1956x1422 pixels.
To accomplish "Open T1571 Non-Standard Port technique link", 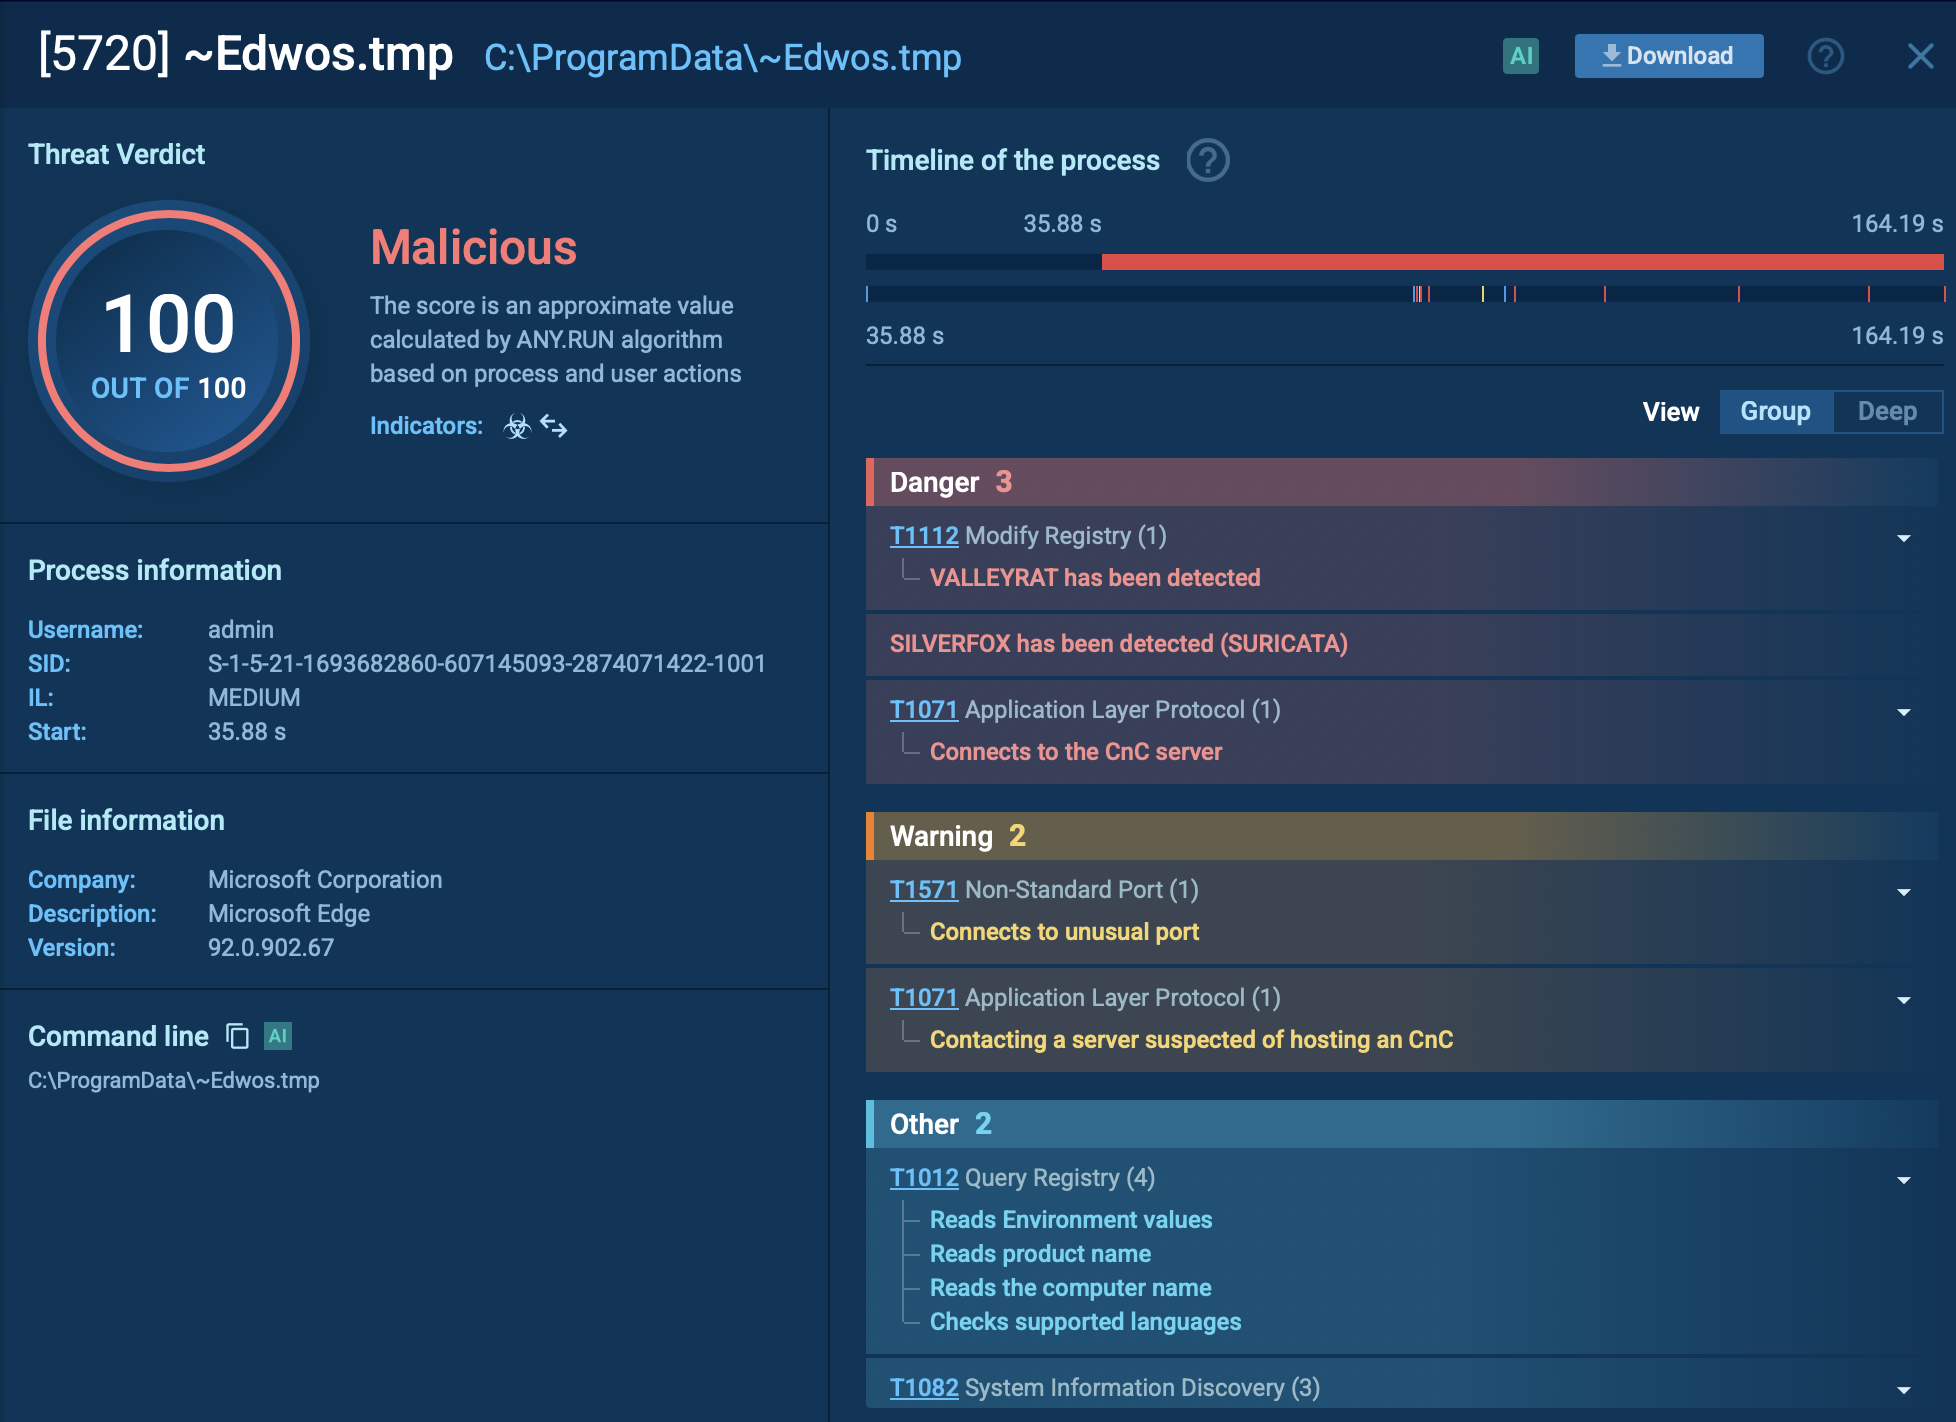I will click(924, 890).
